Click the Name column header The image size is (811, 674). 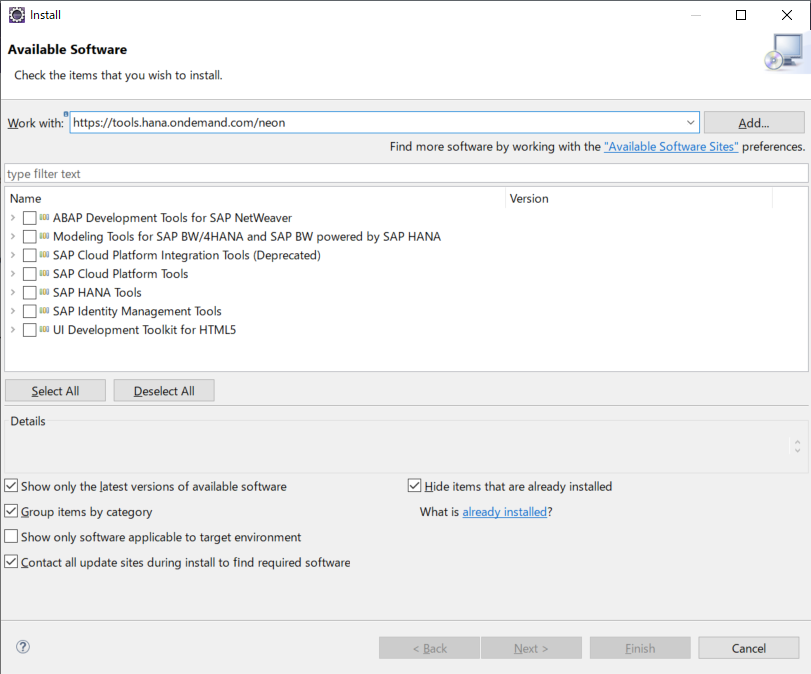[256, 199]
